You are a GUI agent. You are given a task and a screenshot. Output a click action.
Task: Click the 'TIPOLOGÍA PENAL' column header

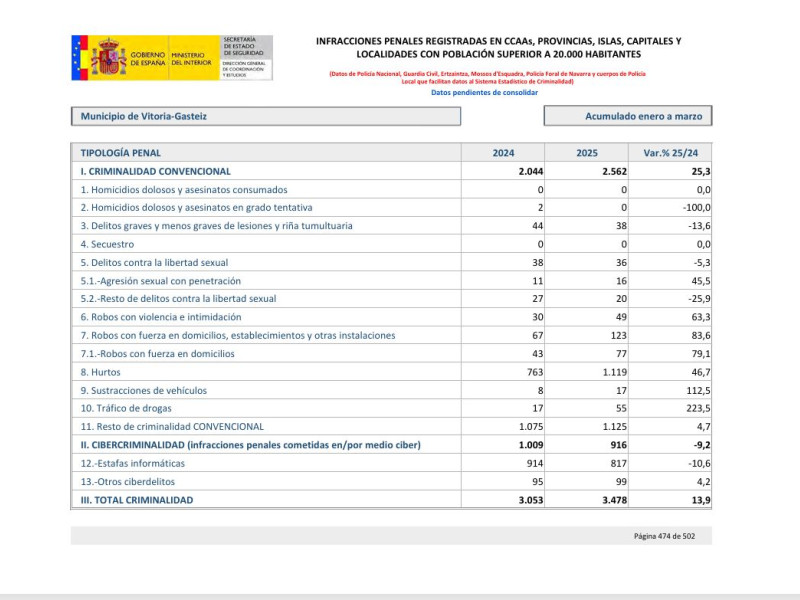pos(120,153)
